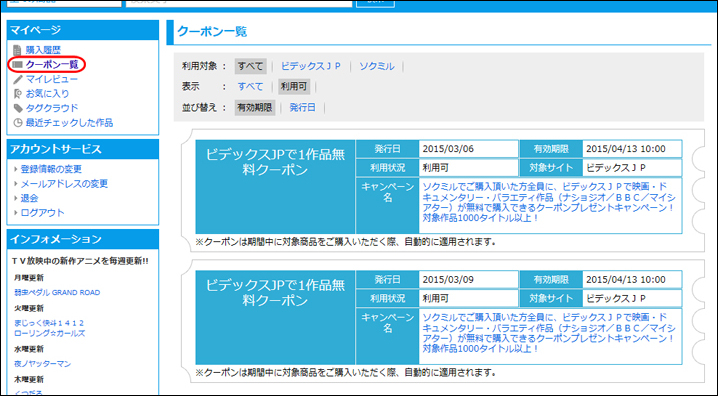Screen dimensions: 718x396
Task: Open まじっく快斗１４１２ link
Action: coord(49,323)
